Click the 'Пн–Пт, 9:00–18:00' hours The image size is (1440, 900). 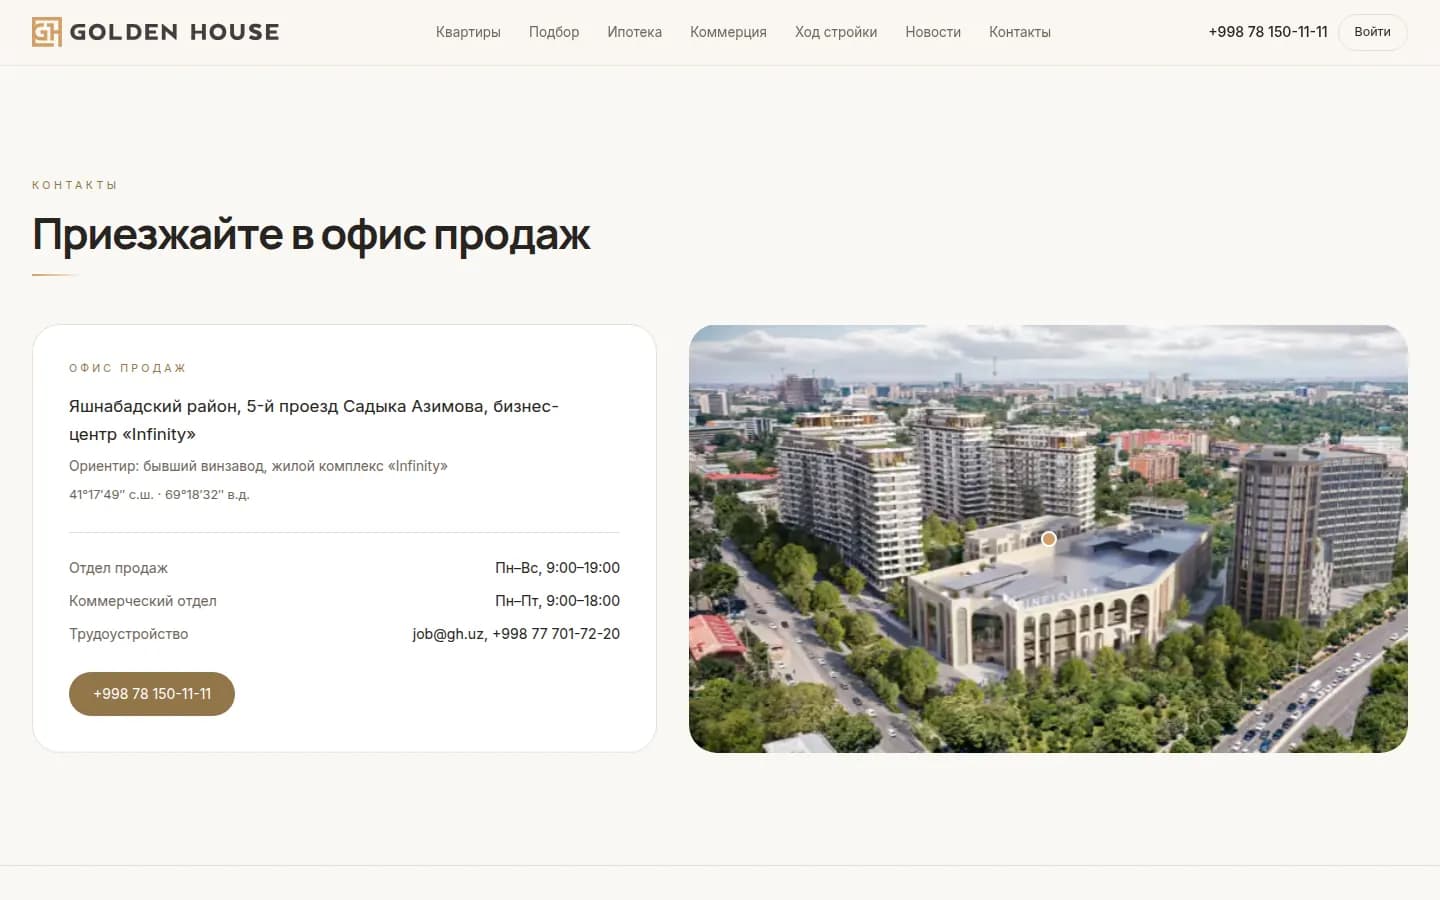[x=557, y=601]
